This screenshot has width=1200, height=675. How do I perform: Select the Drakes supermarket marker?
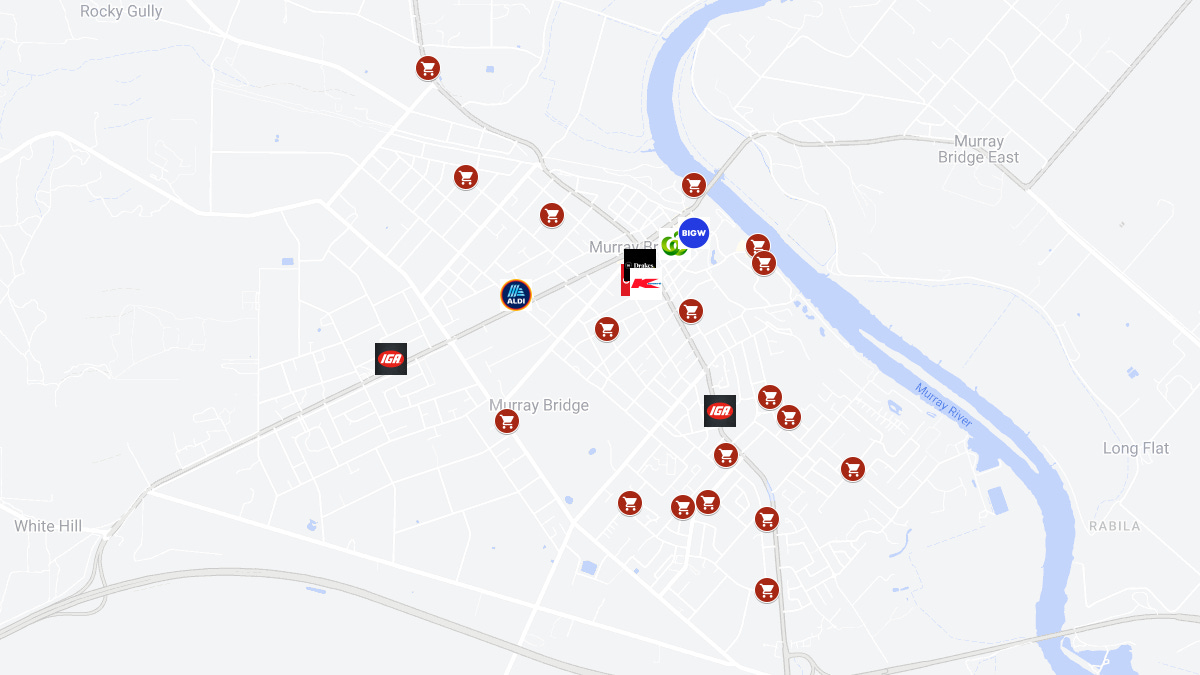pyautogui.click(x=640, y=262)
